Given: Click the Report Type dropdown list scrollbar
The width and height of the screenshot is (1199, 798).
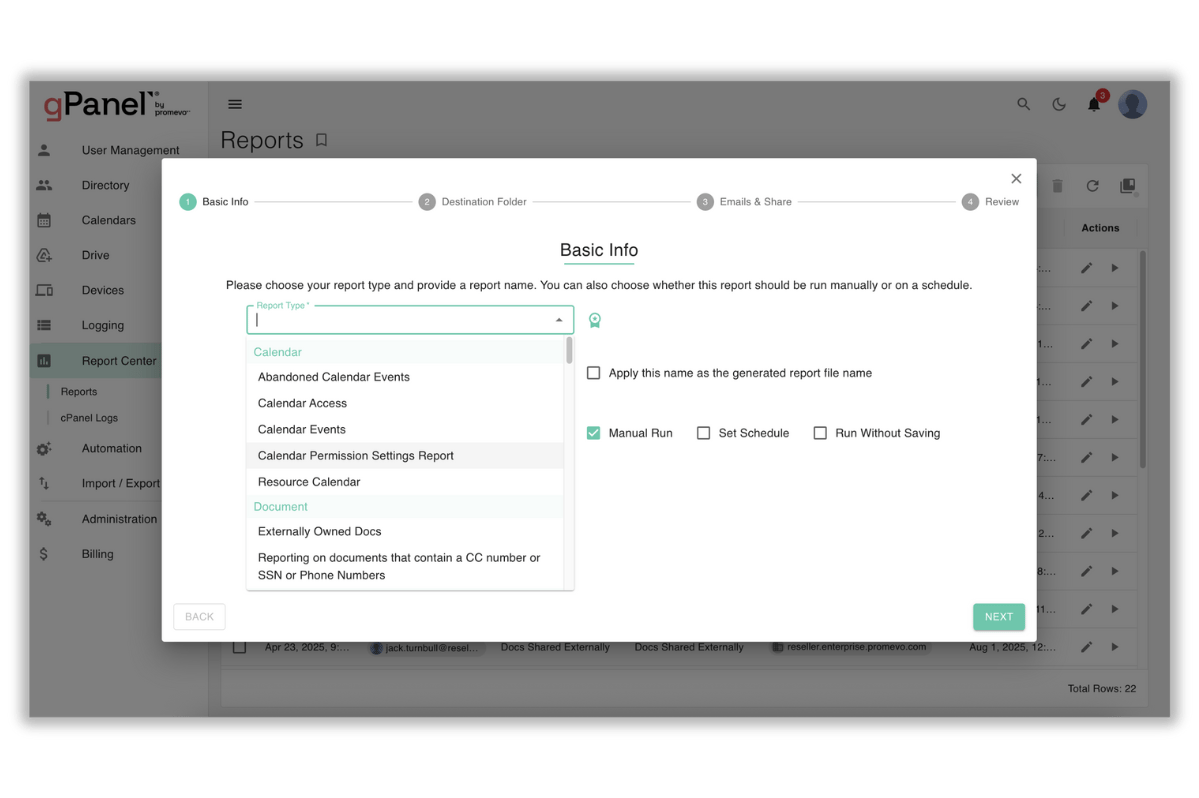Looking at the screenshot, I should point(569,351).
